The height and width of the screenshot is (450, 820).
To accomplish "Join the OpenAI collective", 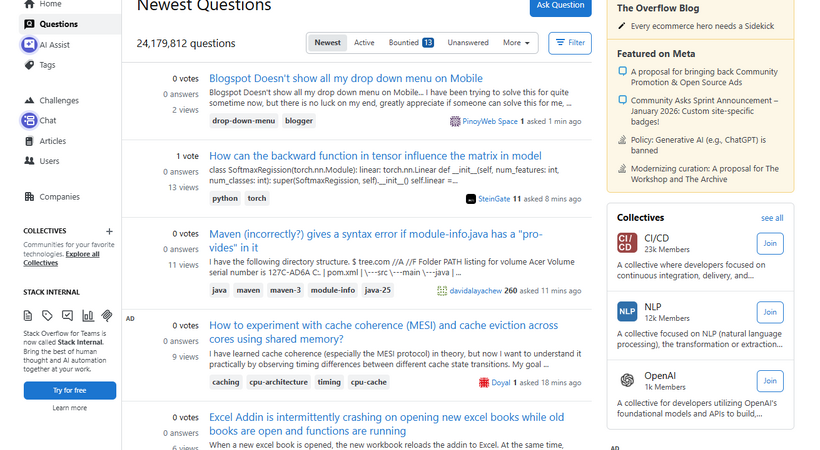I will pos(770,381).
